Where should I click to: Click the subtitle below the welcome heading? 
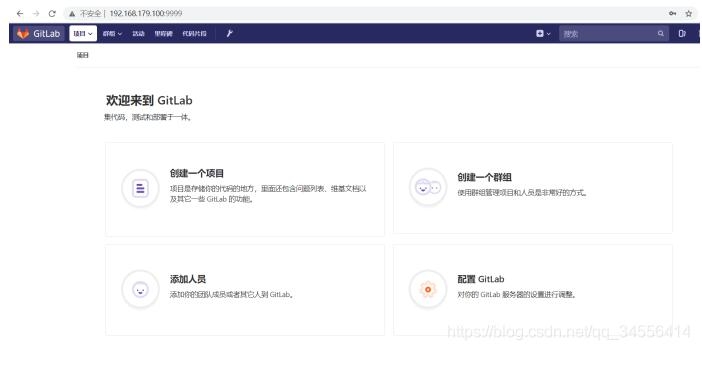click(148, 117)
